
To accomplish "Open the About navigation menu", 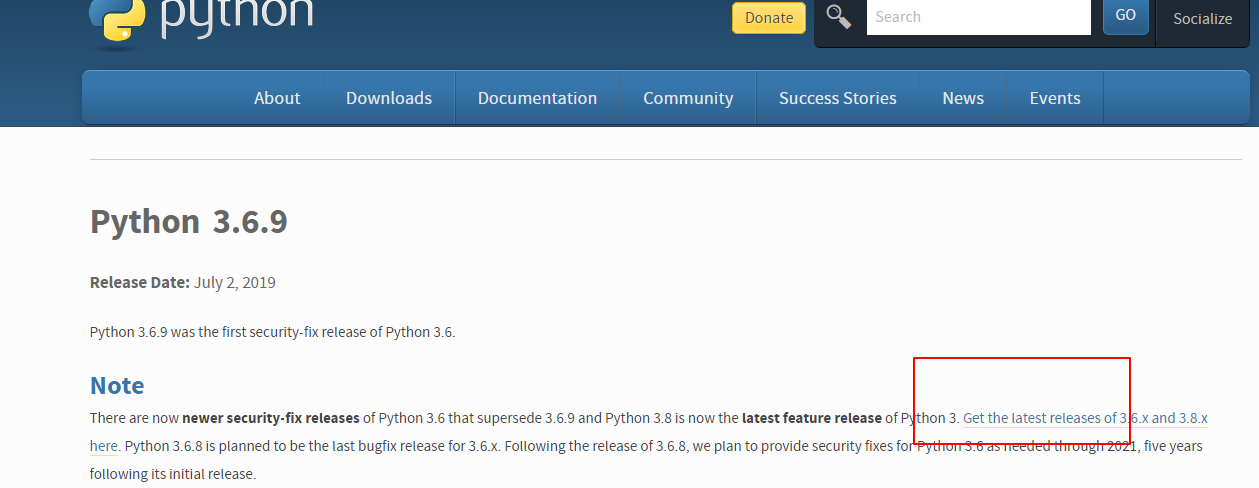I will 277,98.
